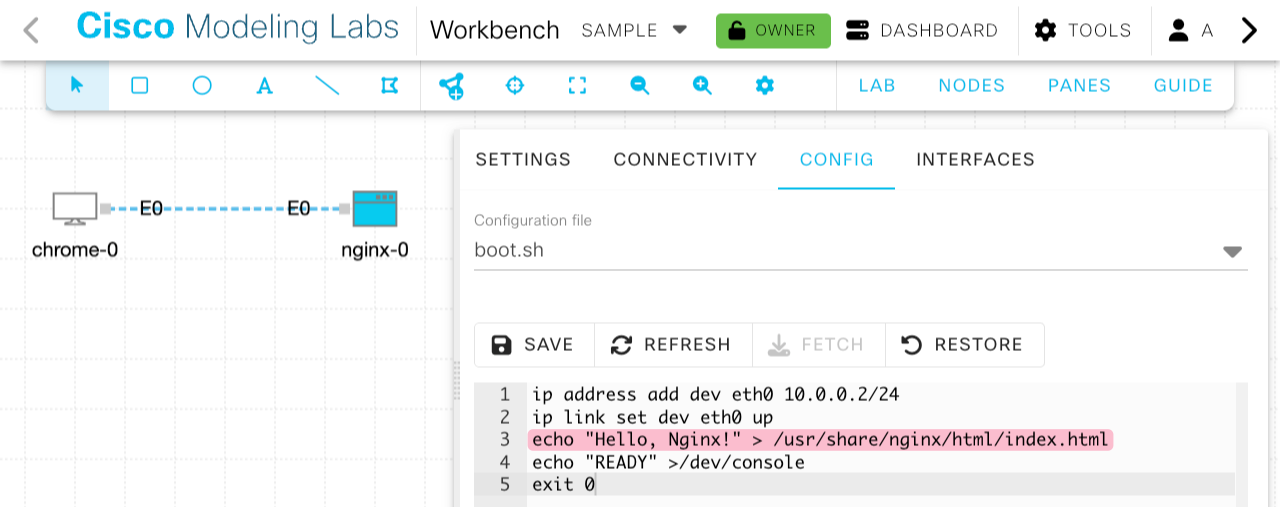Click the nginx-0 server node

coord(375,209)
